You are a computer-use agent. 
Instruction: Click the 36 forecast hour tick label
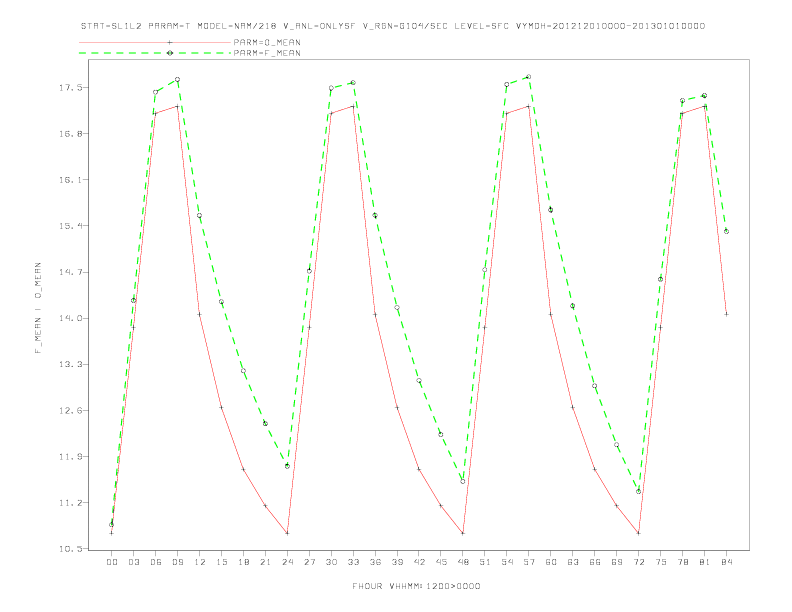click(x=375, y=562)
